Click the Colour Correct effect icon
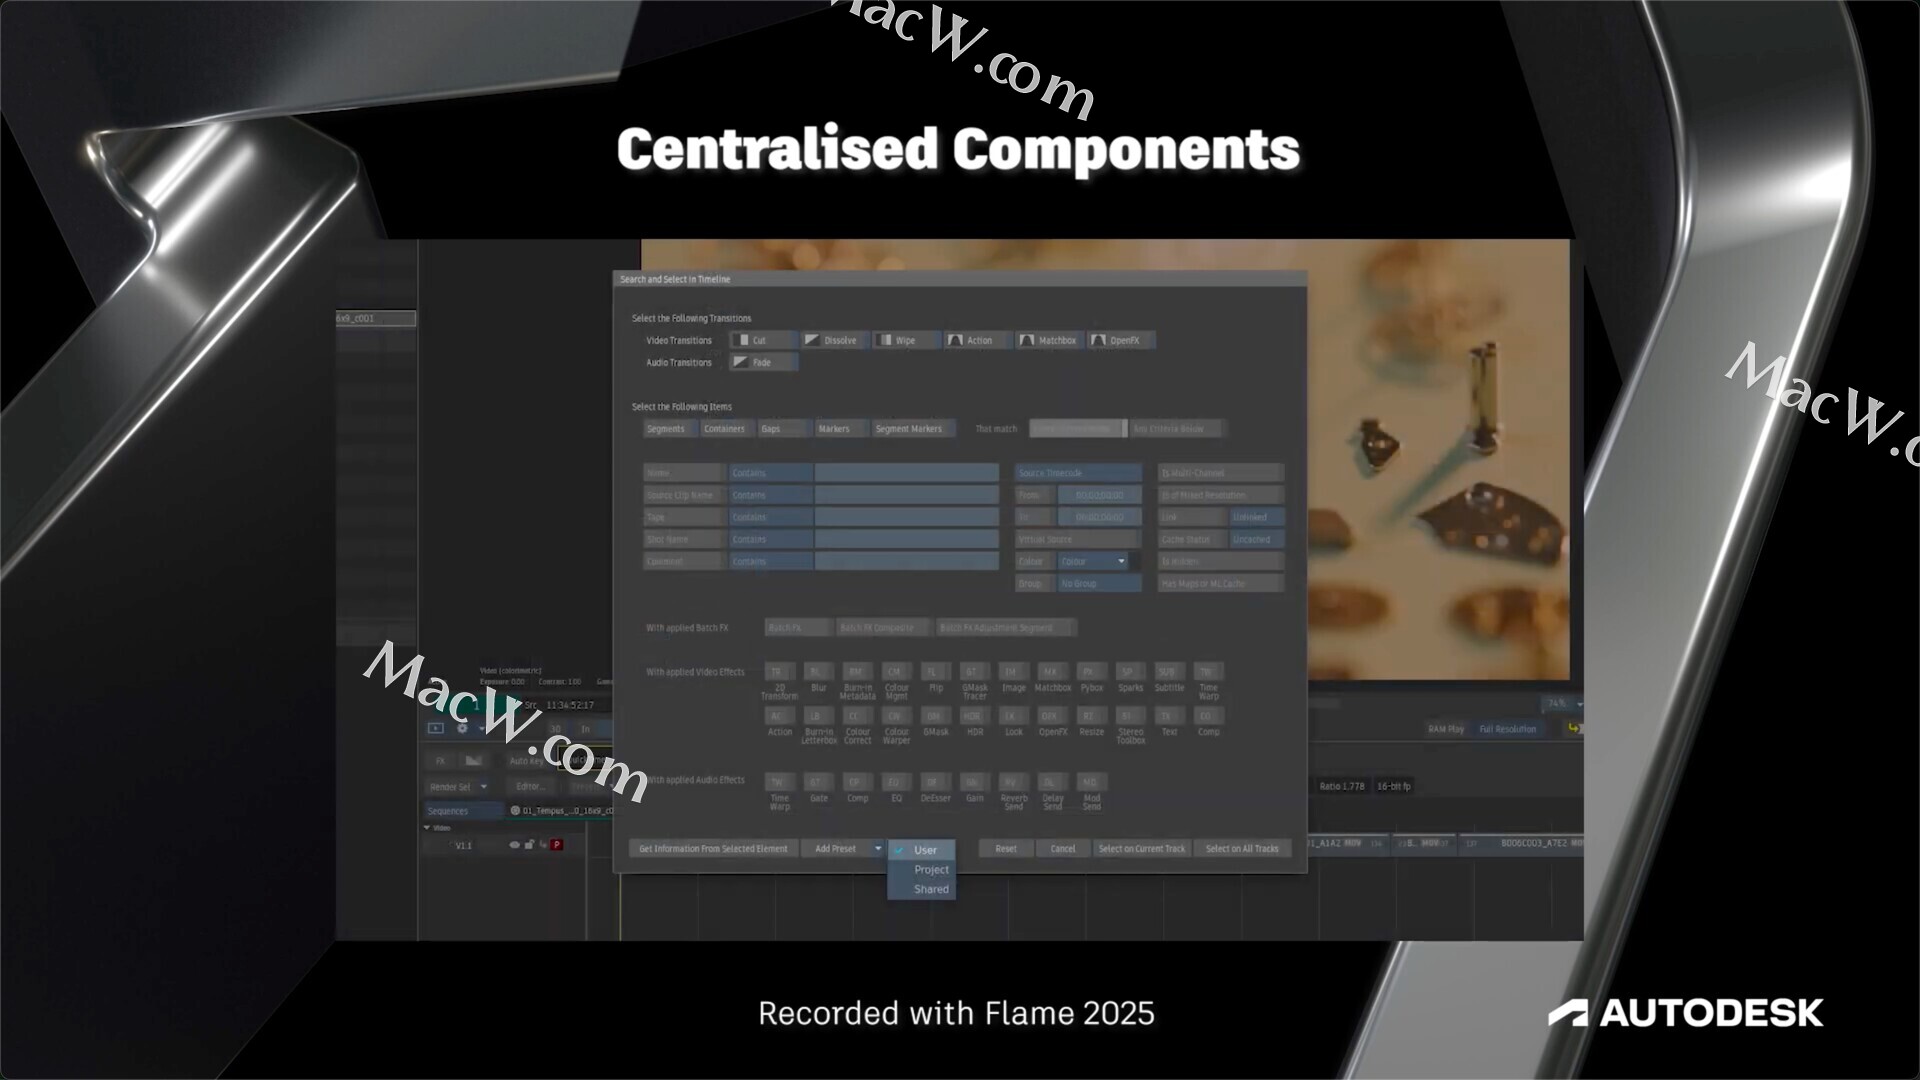This screenshot has height=1080, width=1920. pos(856,716)
